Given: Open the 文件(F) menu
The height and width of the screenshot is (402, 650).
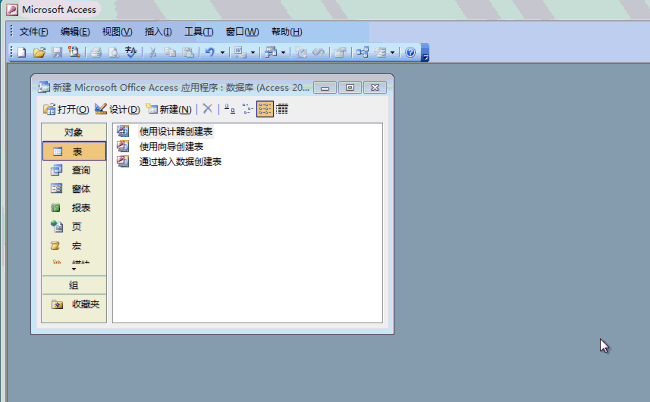Looking at the screenshot, I should click(34, 32).
